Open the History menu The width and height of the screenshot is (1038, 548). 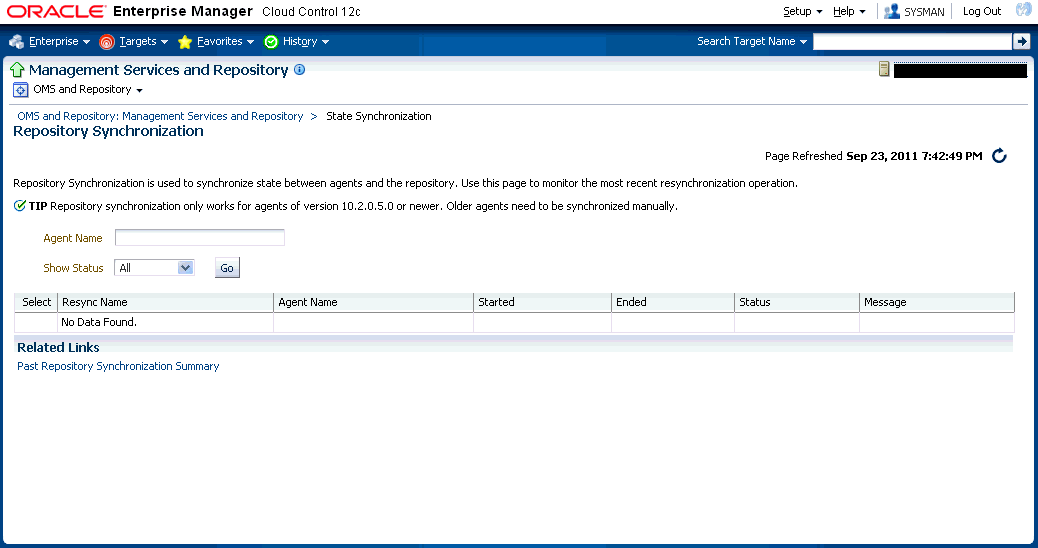306,42
